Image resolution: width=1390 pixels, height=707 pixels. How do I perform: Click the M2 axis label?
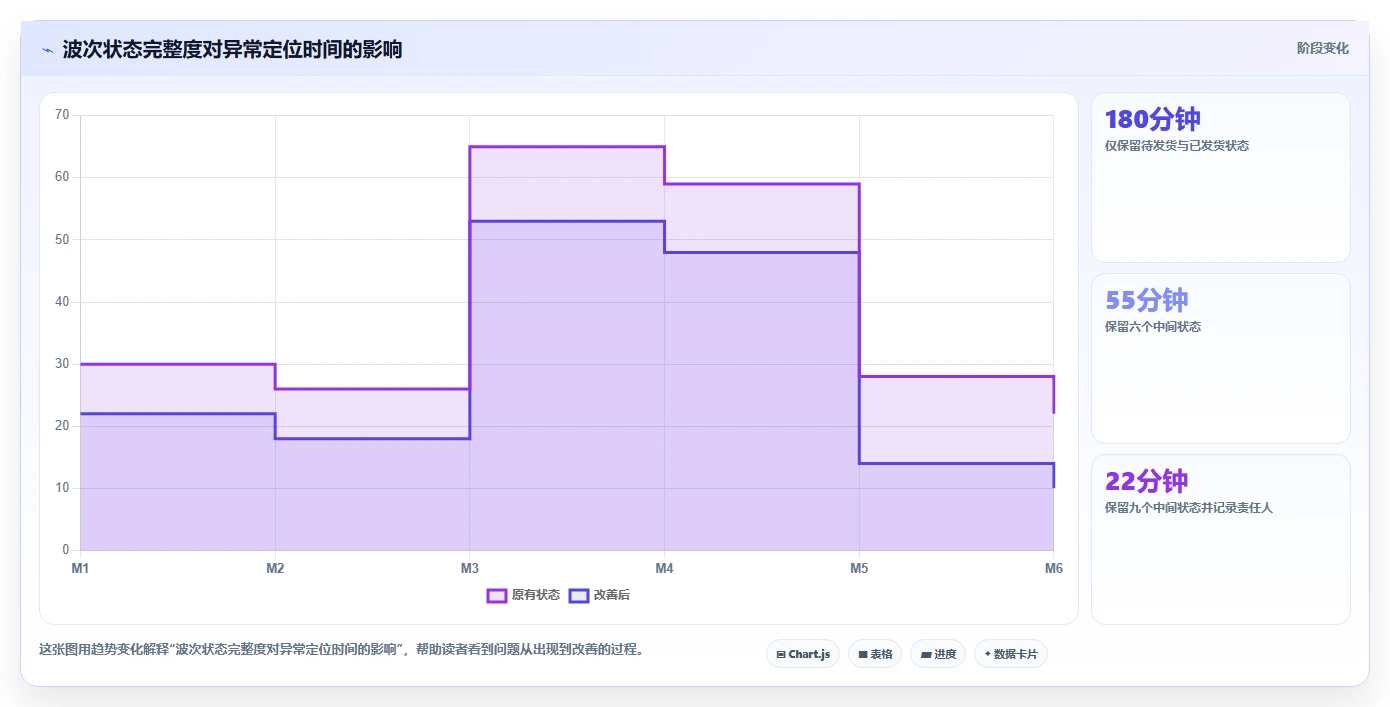click(275, 568)
